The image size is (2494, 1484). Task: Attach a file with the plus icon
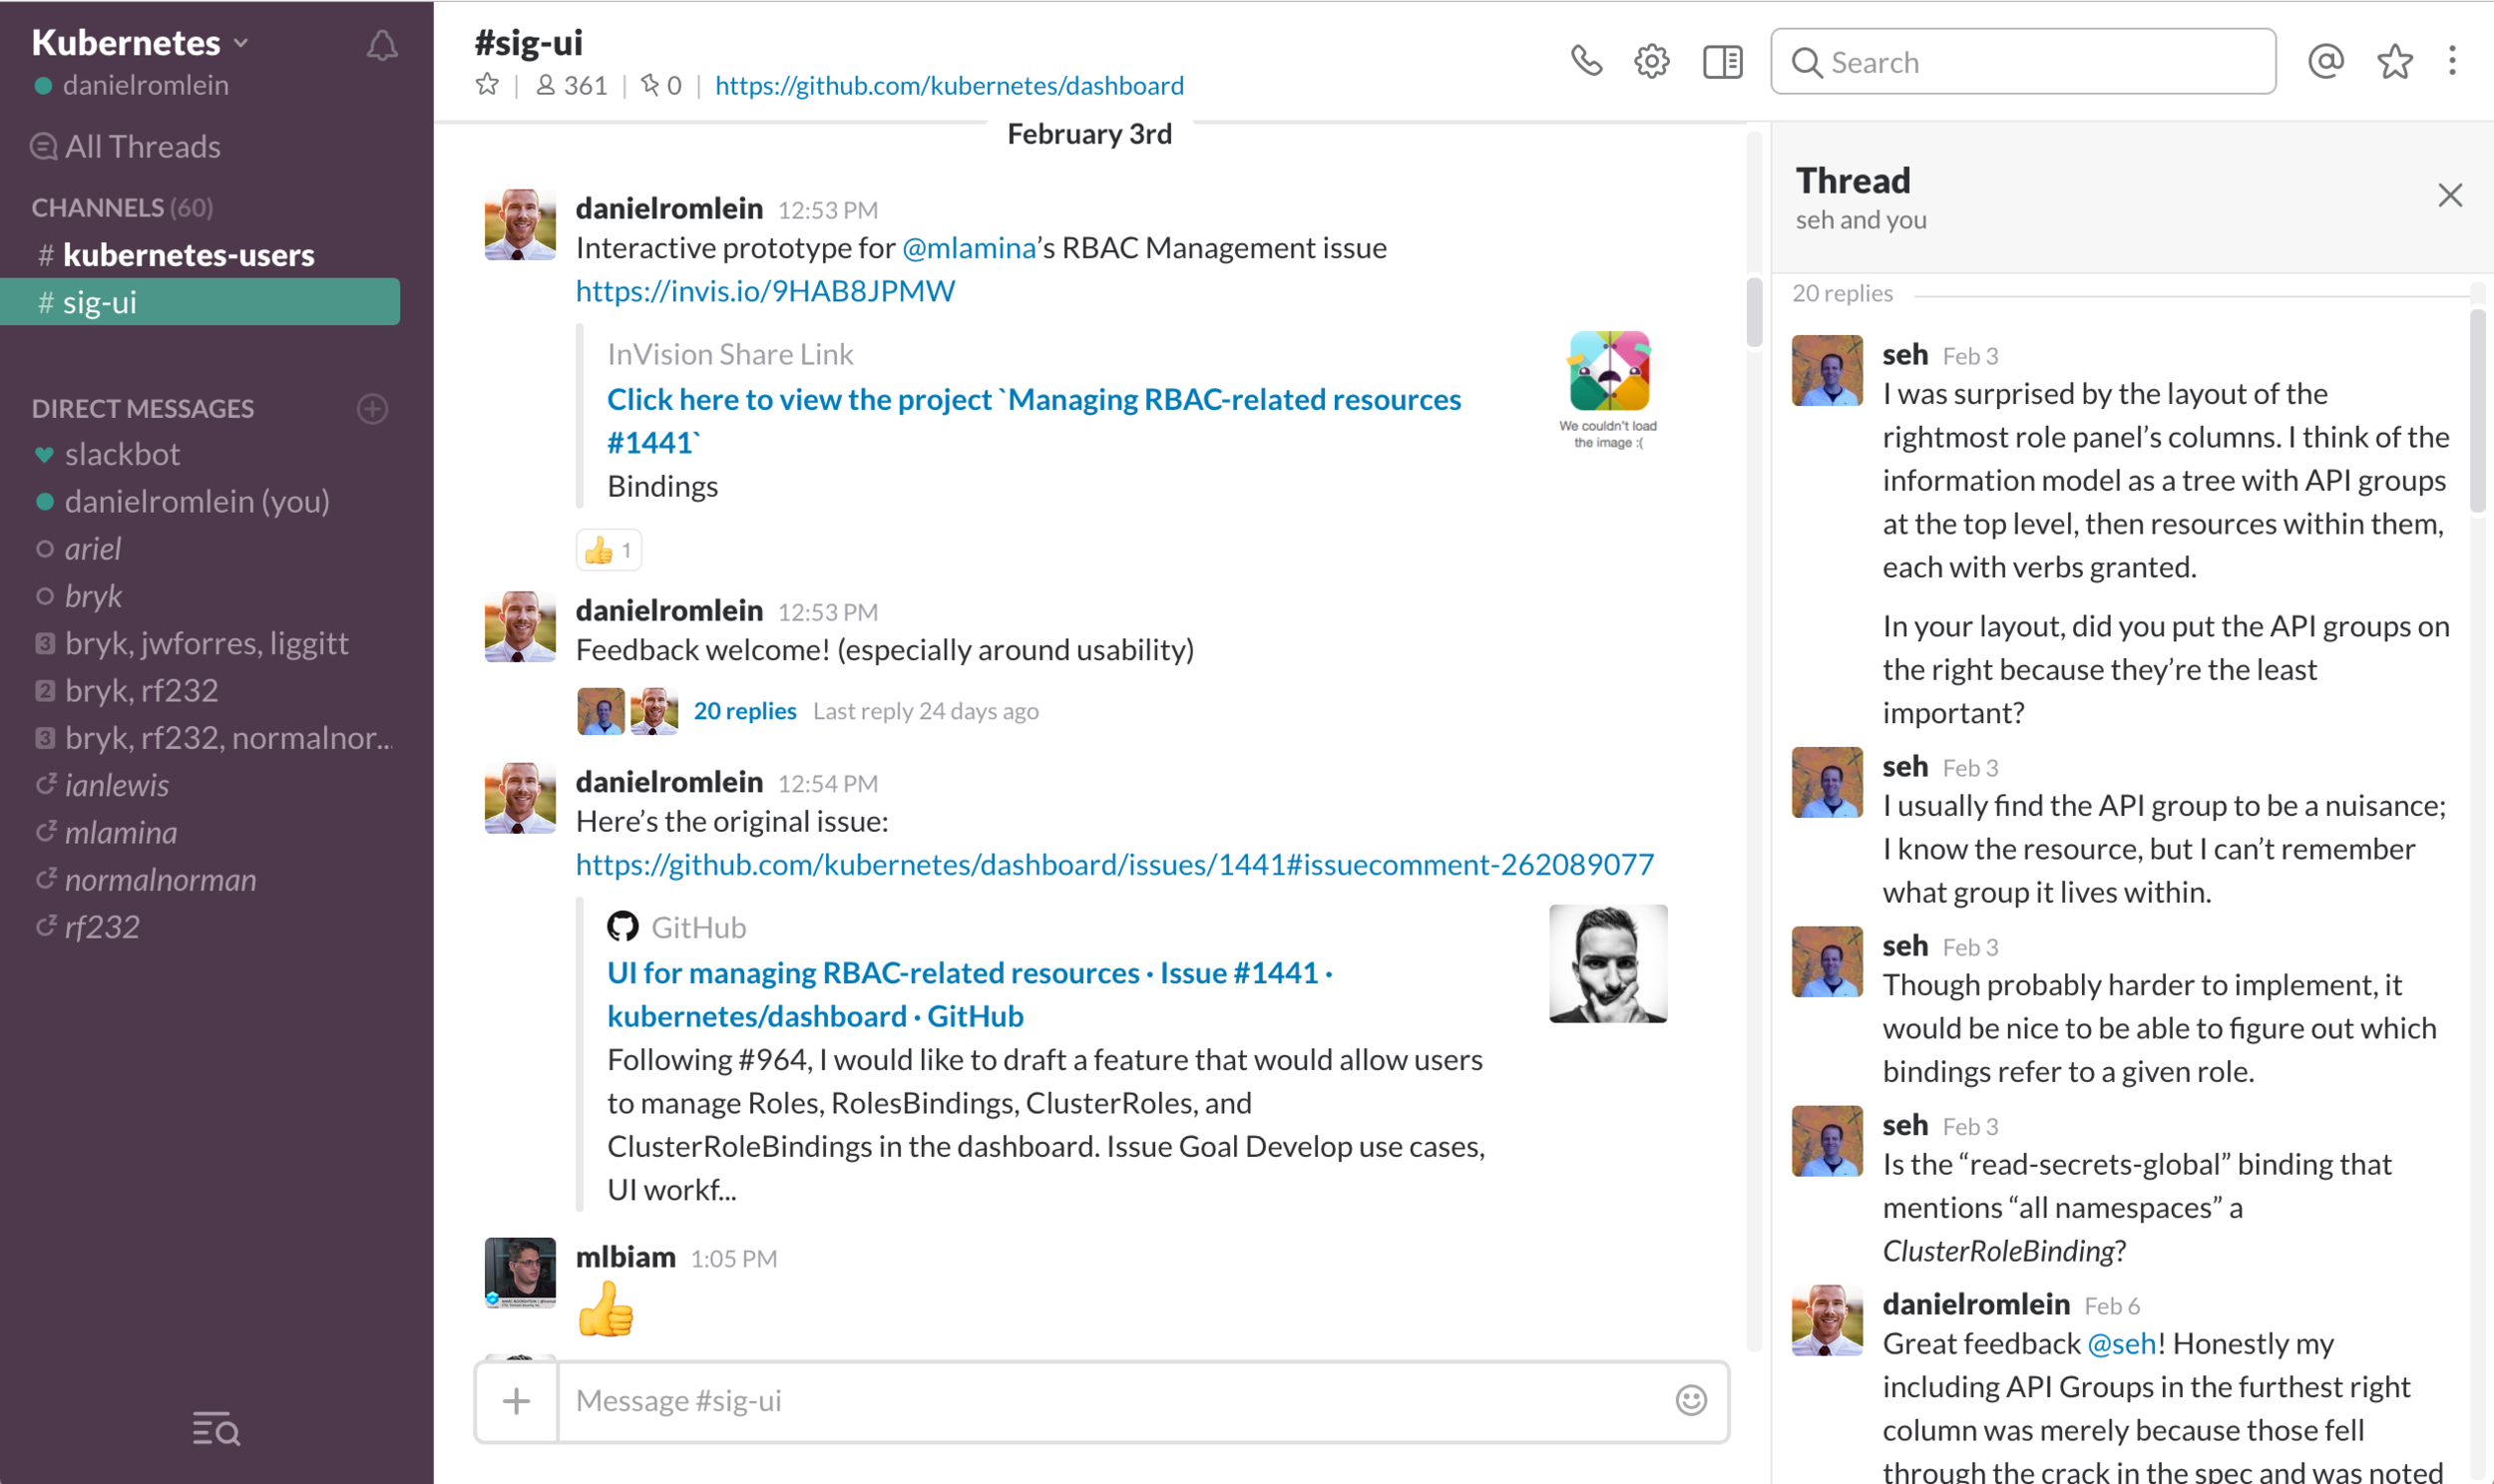point(517,1400)
